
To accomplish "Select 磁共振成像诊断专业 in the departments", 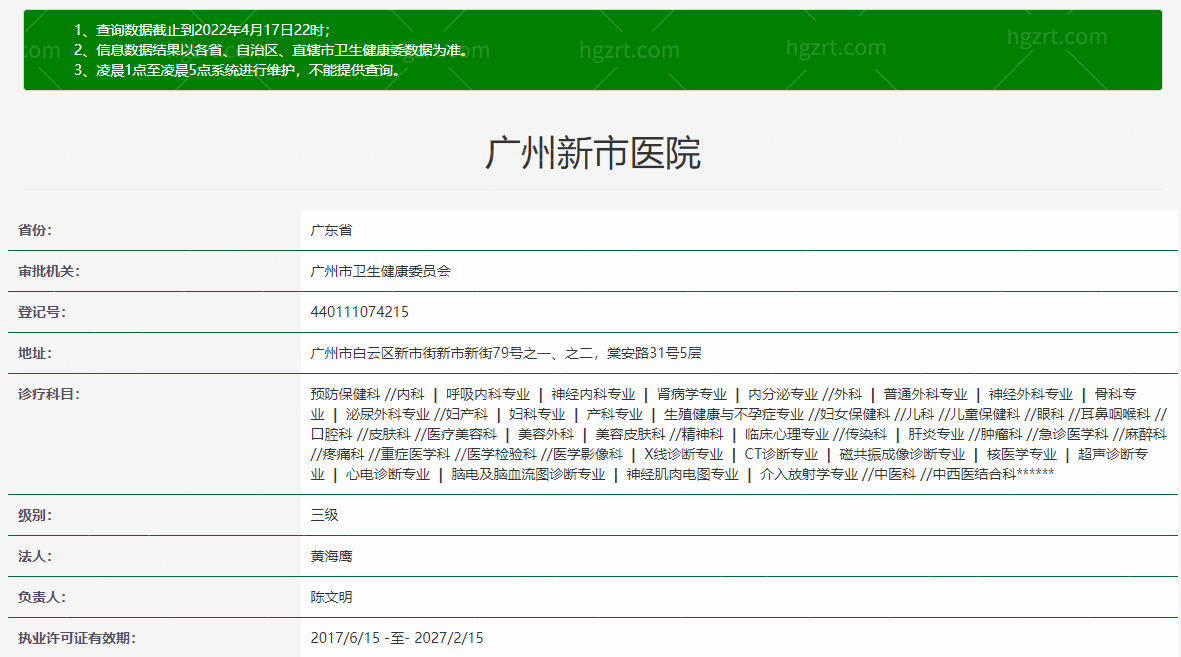I will [x=902, y=454].
